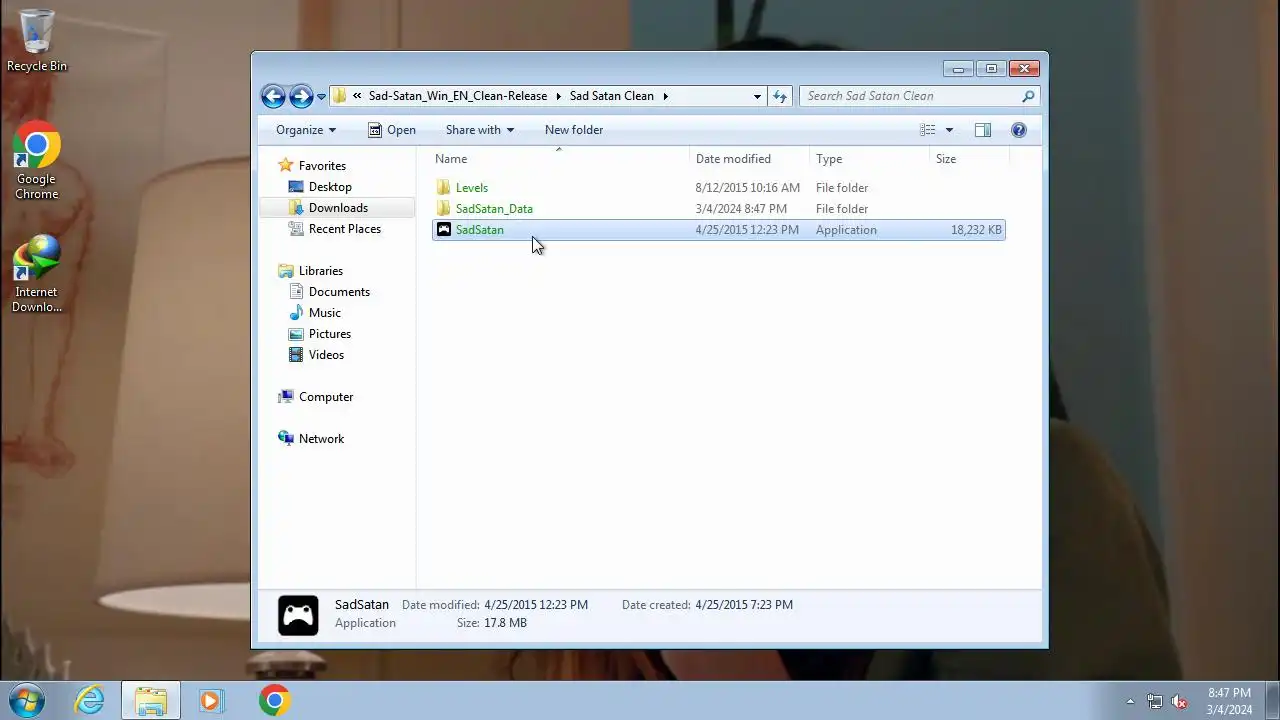Maximize the Explorer window
This screenshot has height=720, width=1280.
pos(991,69)
